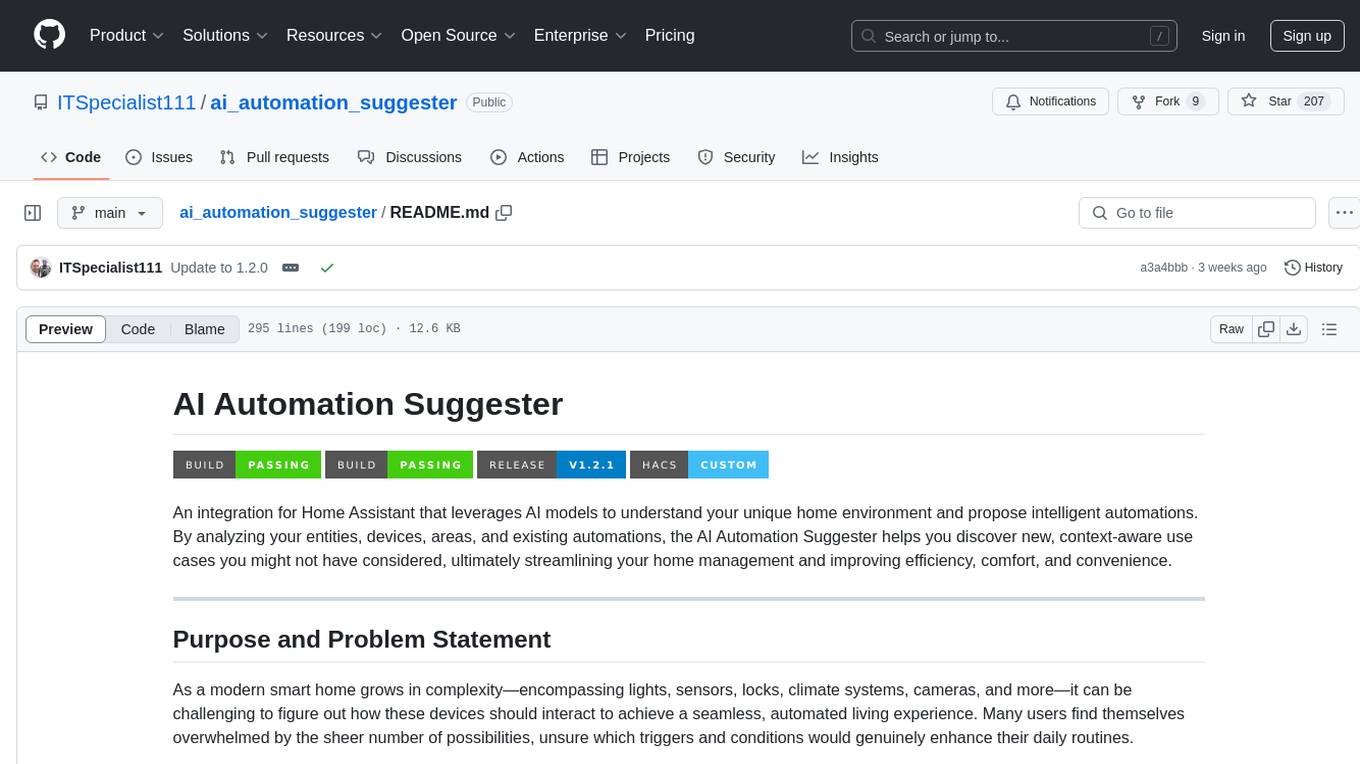1360x764 pixels.
Task: Switch to the Insights tab
Action: click(x=840, y=157)
